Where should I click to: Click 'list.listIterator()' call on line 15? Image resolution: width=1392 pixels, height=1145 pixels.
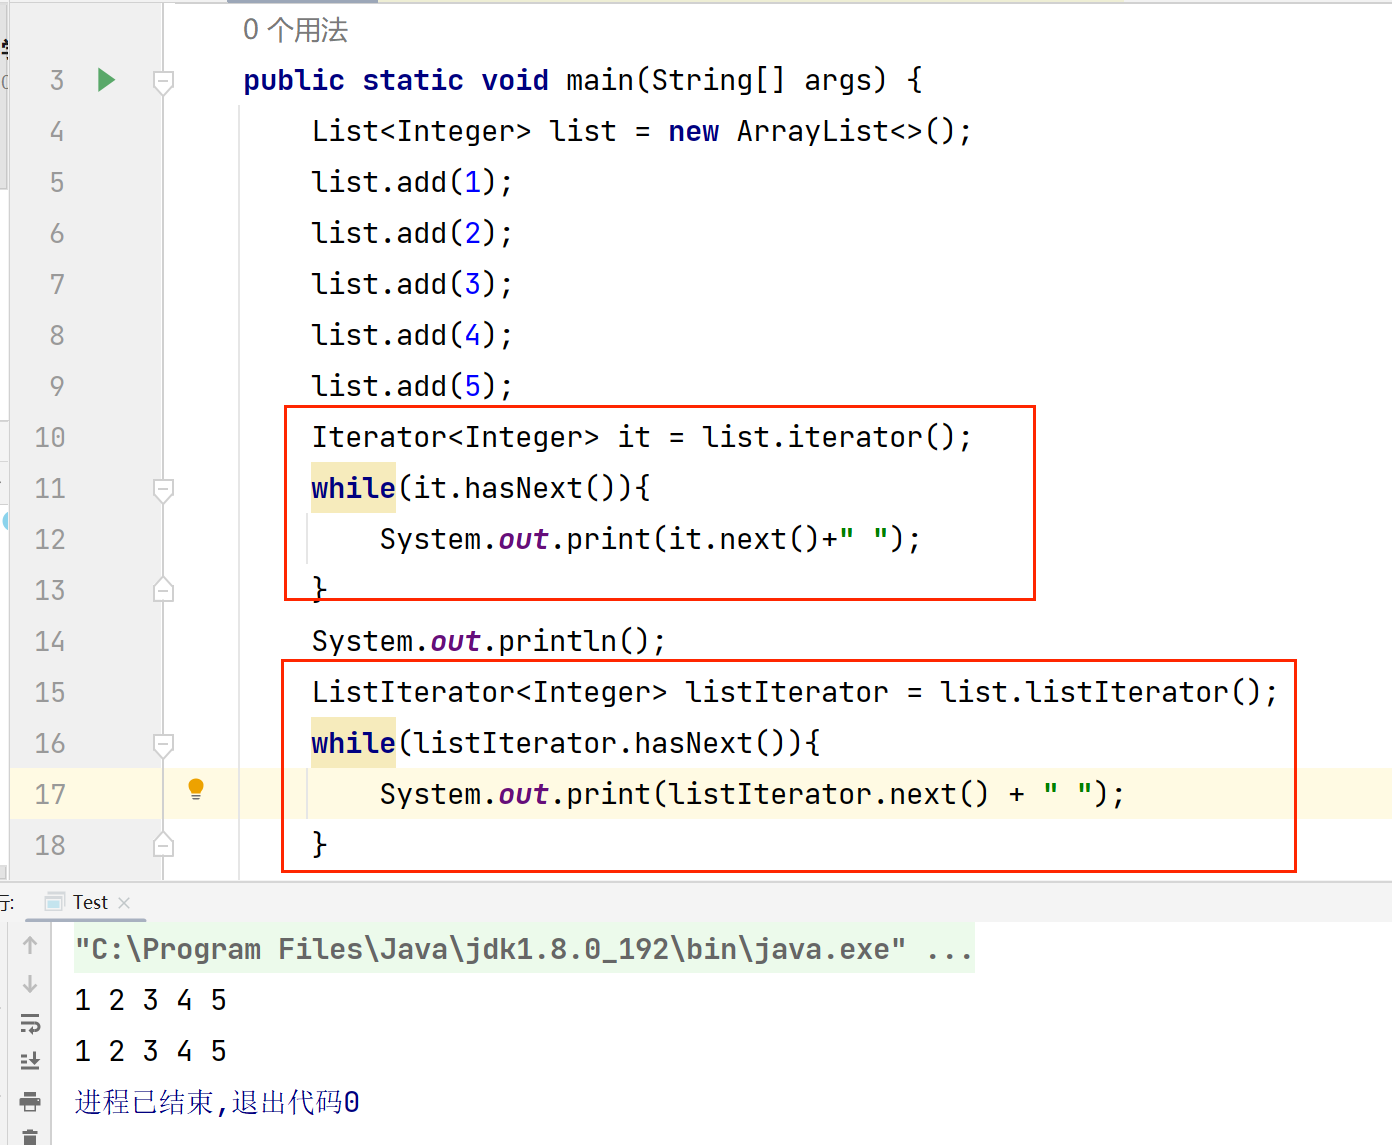click(x=1100, y=692)
